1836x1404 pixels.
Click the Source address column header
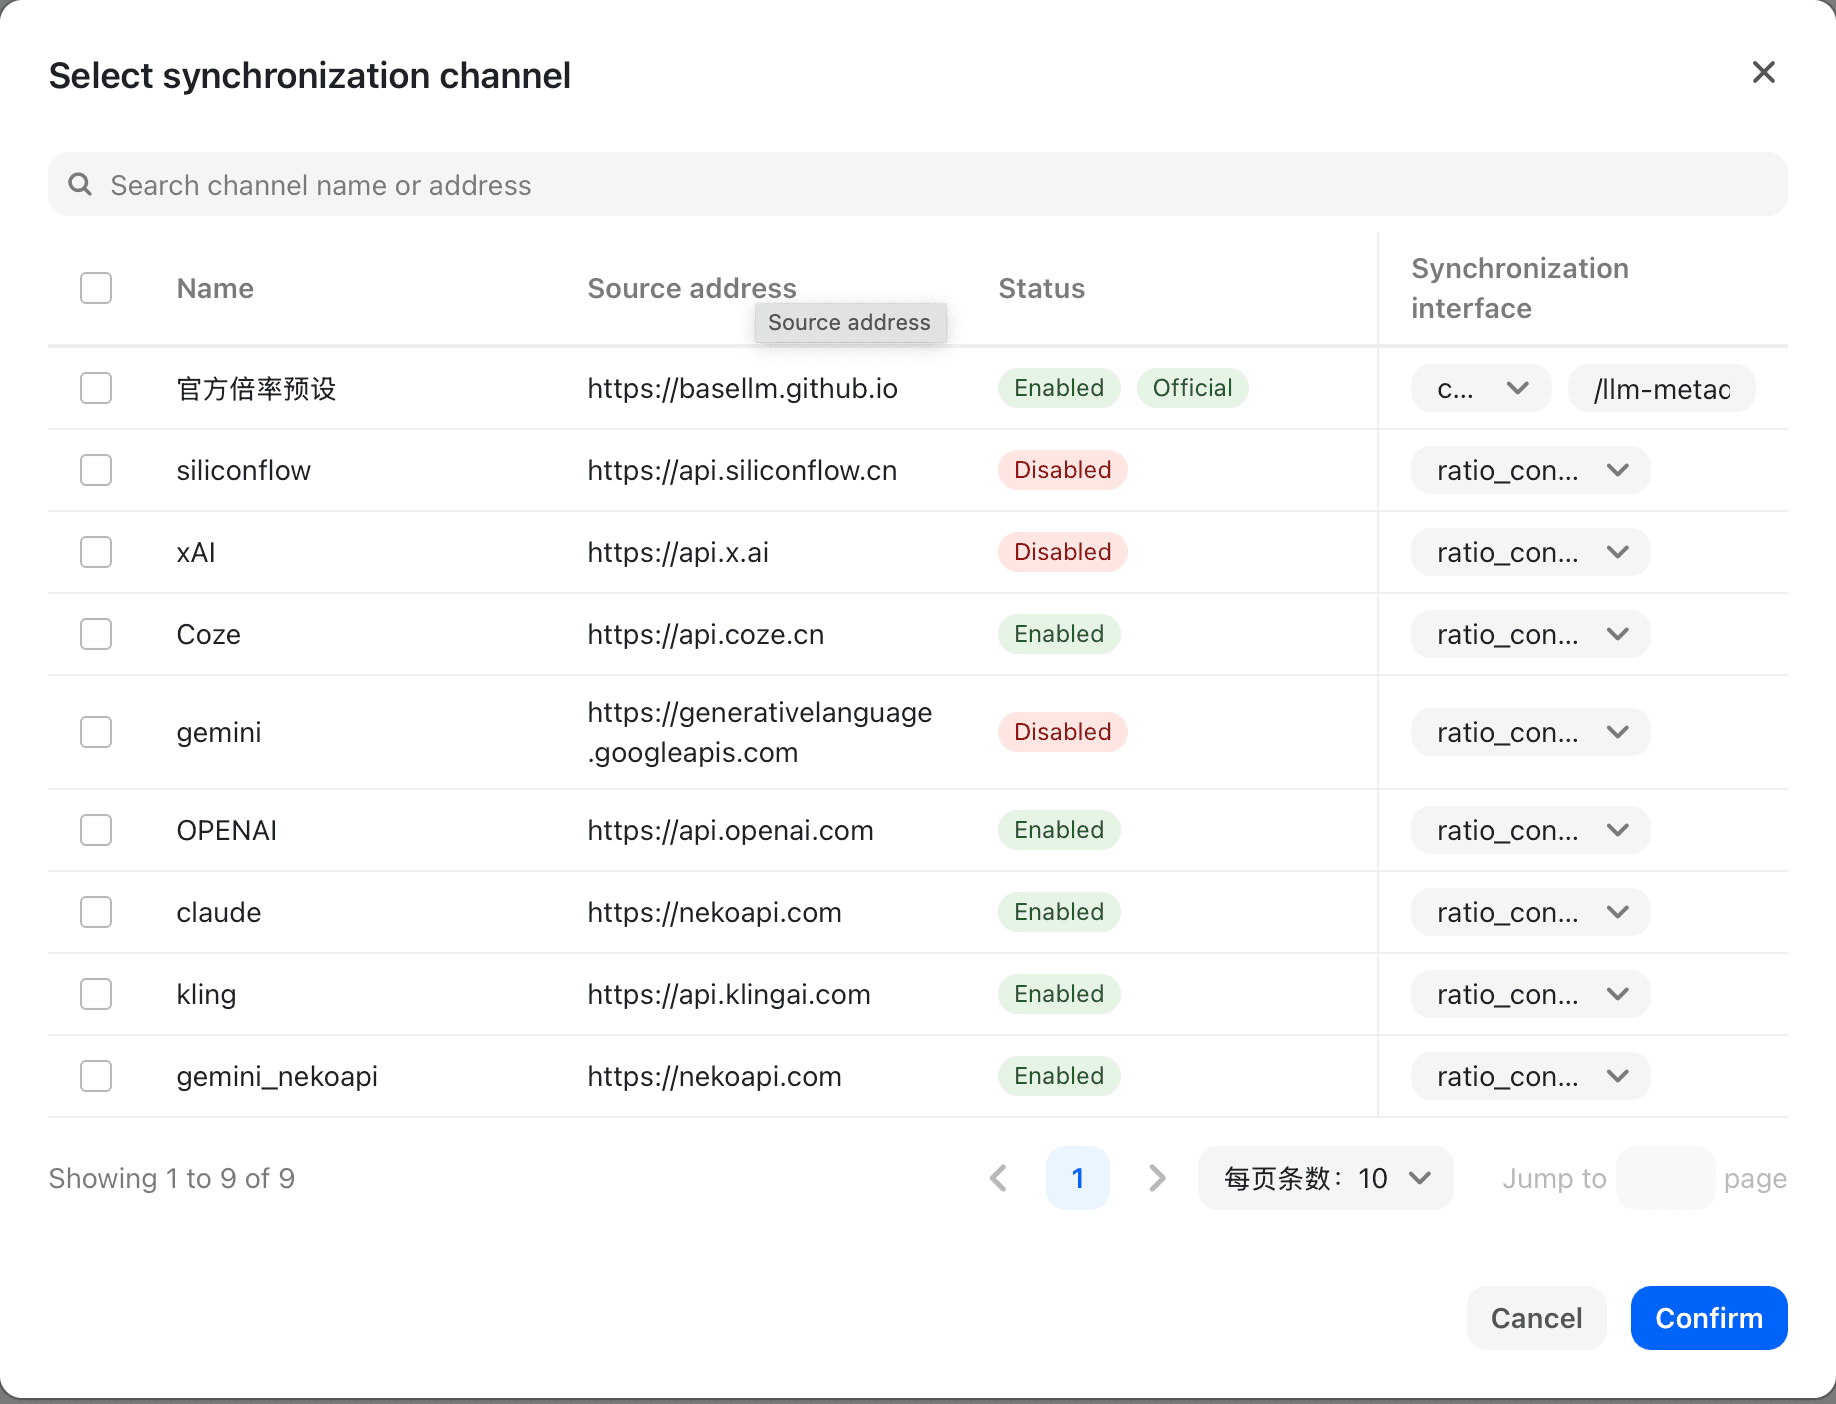coord(692,288)
